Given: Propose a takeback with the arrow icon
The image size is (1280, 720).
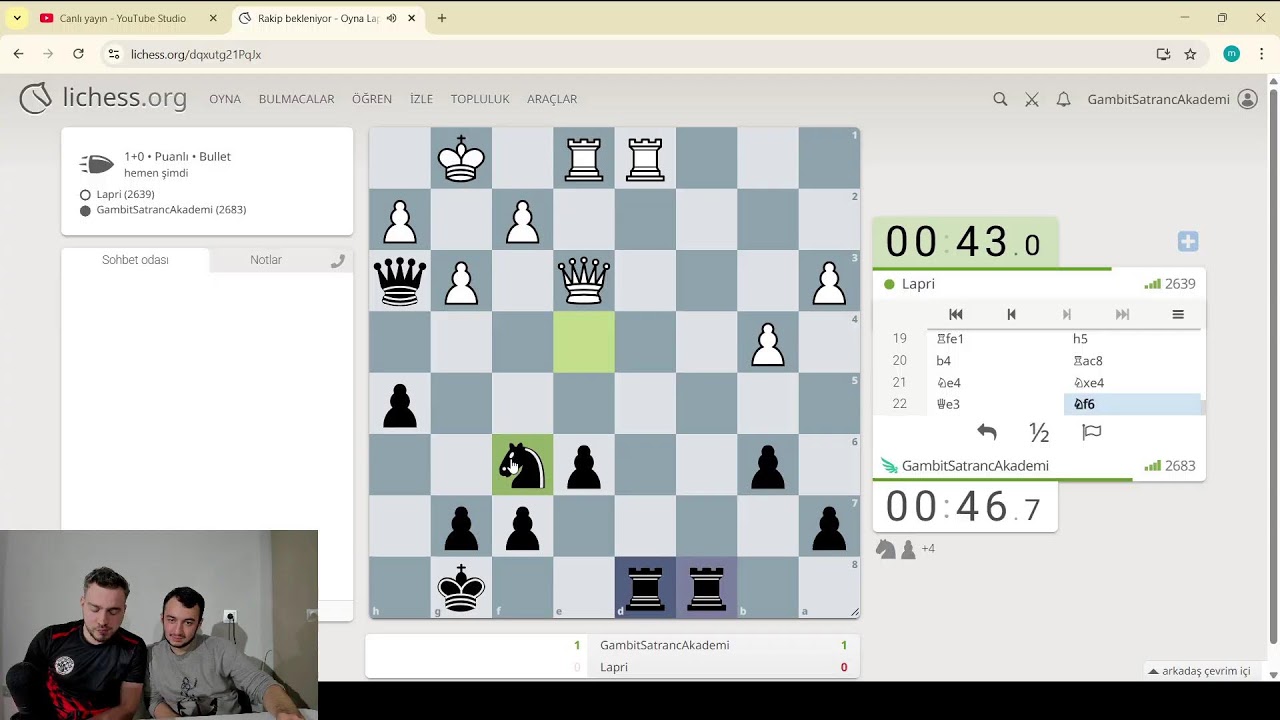Looking at the screenshot, I should point(987,432).
